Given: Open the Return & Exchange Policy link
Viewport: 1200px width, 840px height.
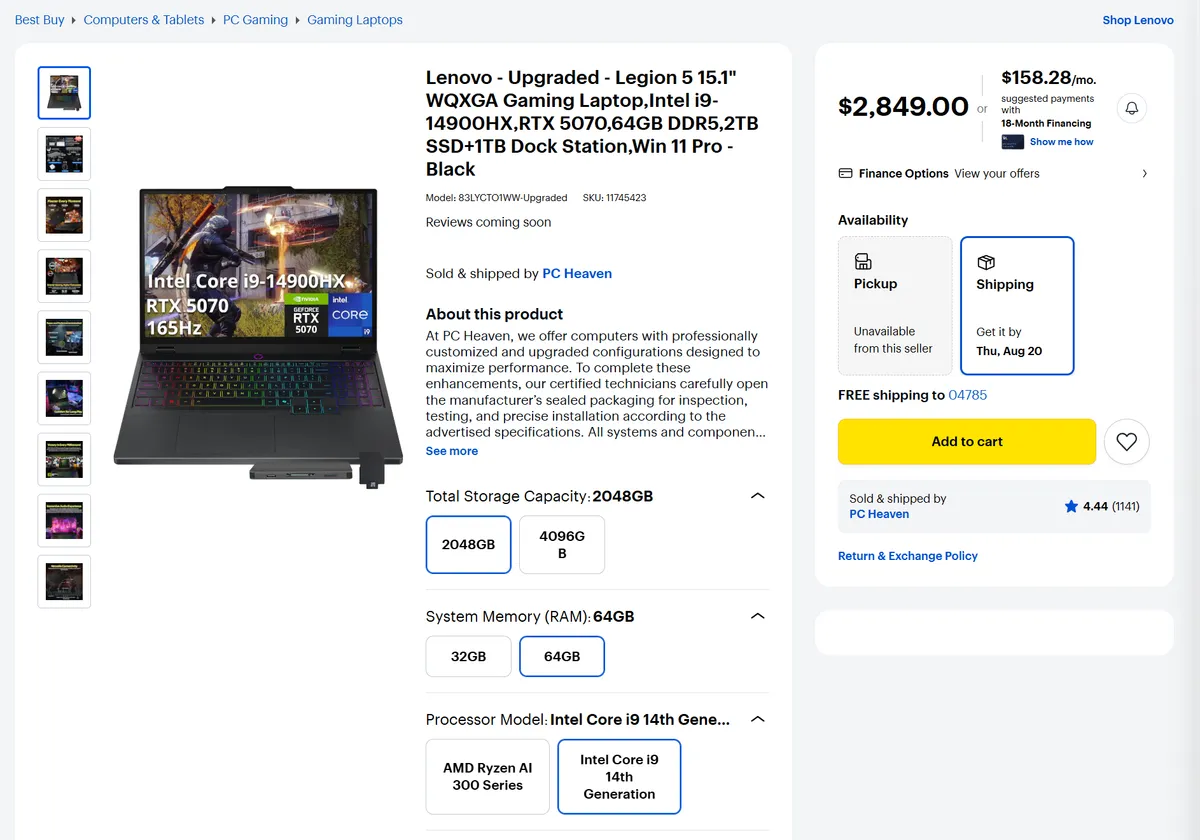Looking at the screenshot, I should coord(908,556).
